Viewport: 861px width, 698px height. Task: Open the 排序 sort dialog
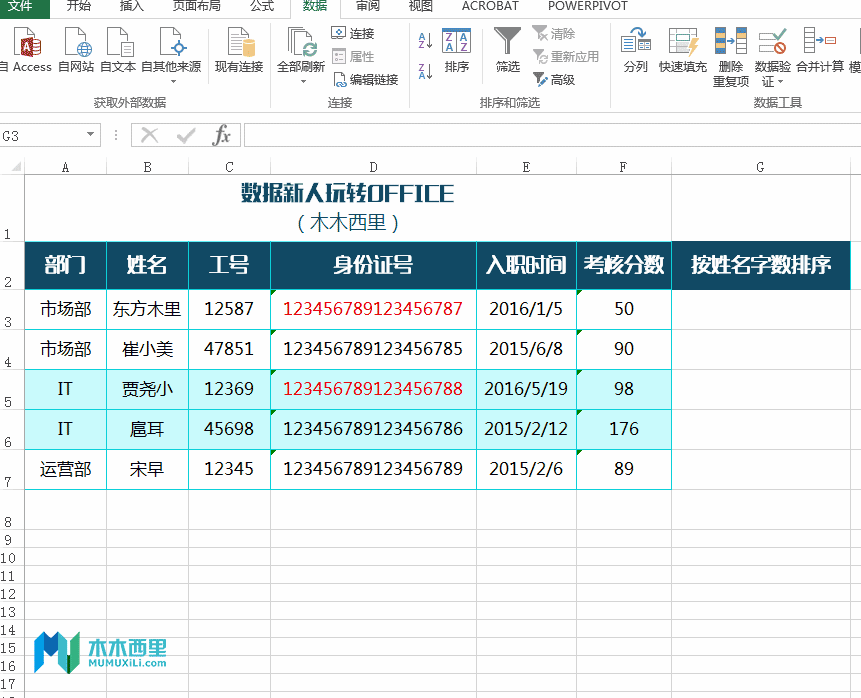point(457,51)
